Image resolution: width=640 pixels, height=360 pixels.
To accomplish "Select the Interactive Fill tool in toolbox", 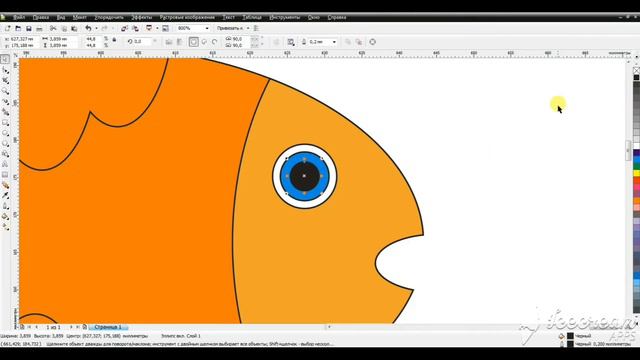I will tap(5, 227).
